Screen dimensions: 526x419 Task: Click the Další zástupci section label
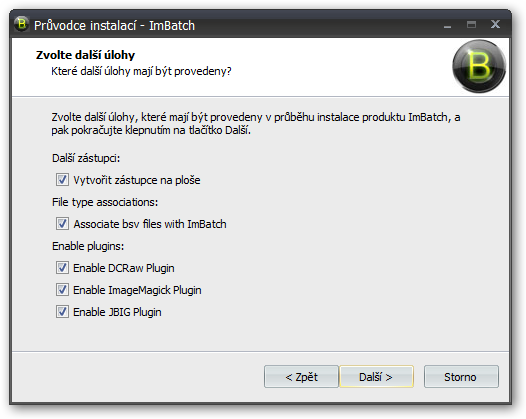point(86,158)
